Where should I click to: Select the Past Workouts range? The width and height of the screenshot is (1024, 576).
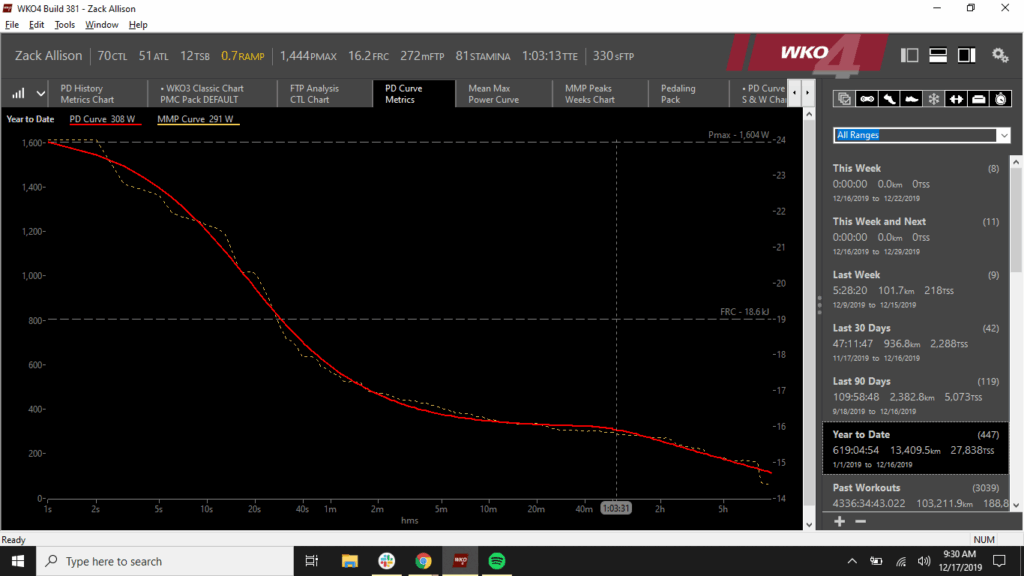(915, 495)
